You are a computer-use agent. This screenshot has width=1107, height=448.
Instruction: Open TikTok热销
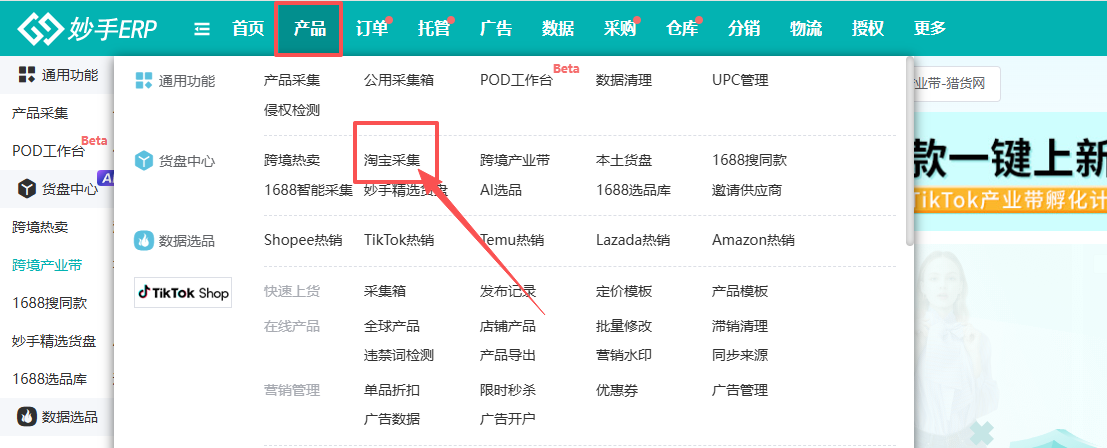[399, 240]
